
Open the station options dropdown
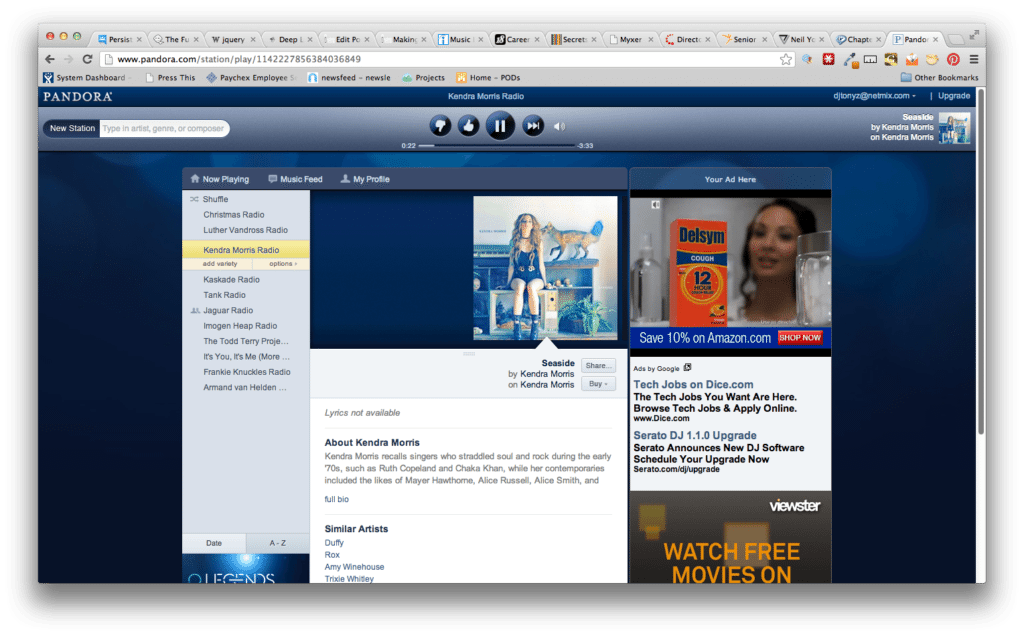(x=283, y=264)
